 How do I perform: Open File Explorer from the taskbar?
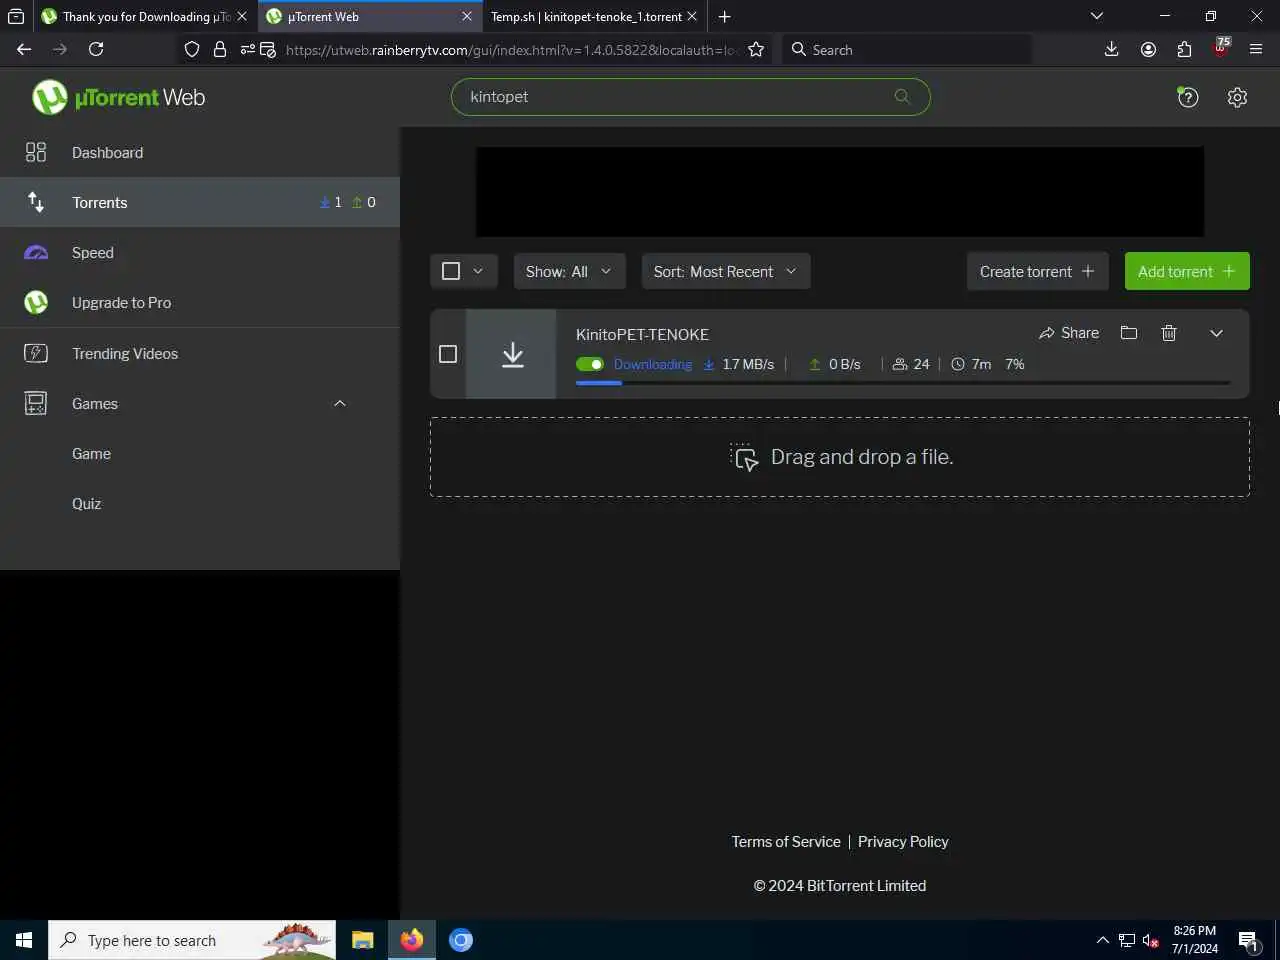pyautogui.click(x=362, y=940)
